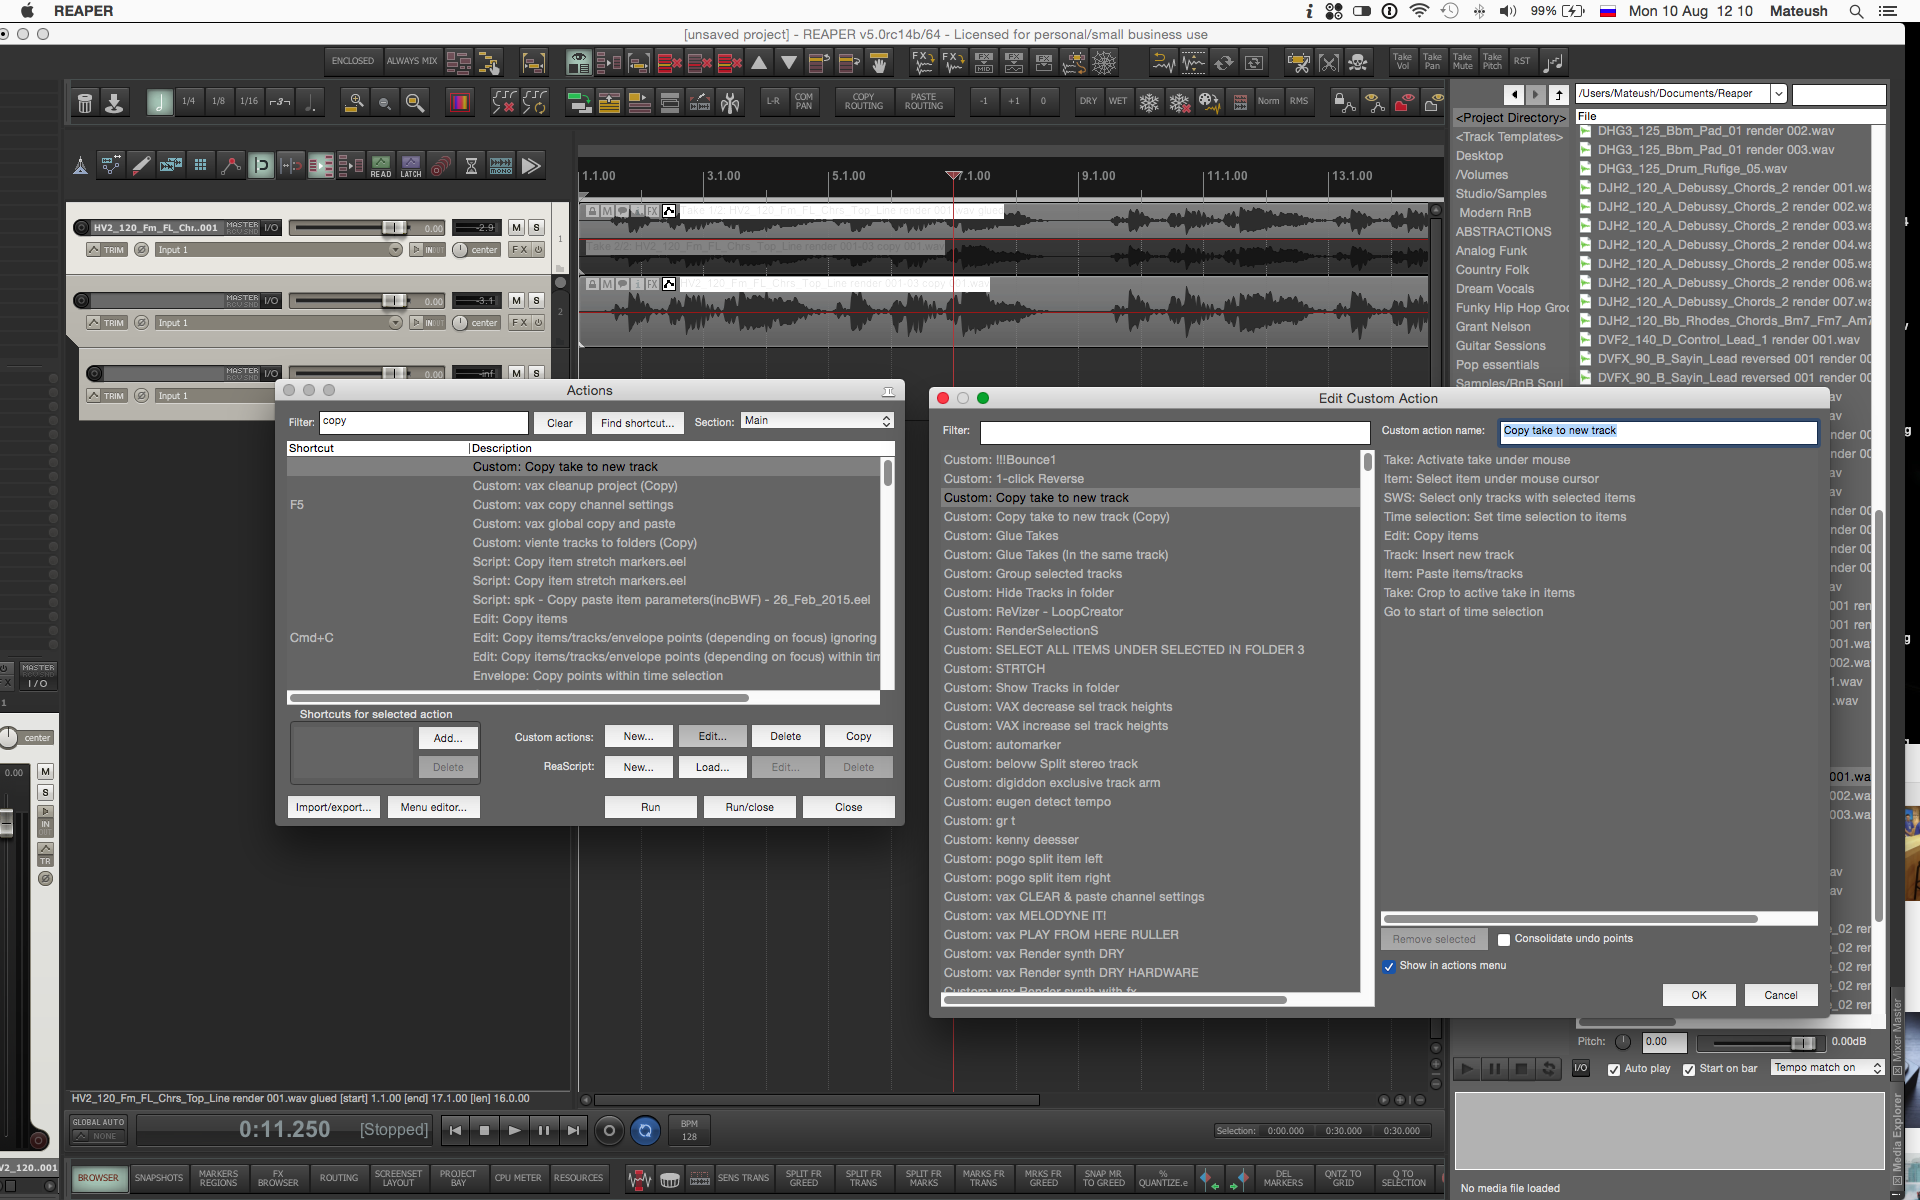The height and width of the screenshot is (1200, 1920).
Task: Toggle the READ automation mode button
Action: 381,165
